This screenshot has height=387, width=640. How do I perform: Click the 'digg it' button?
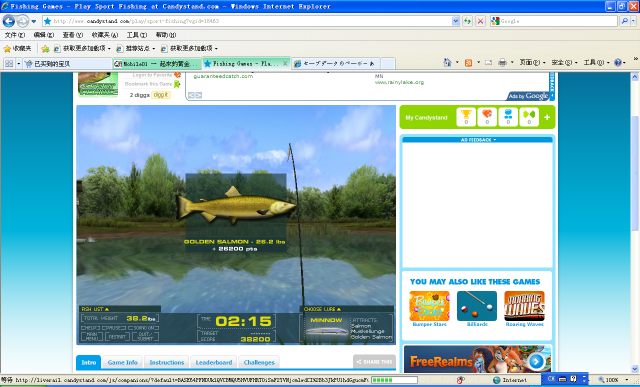[161, 95]
